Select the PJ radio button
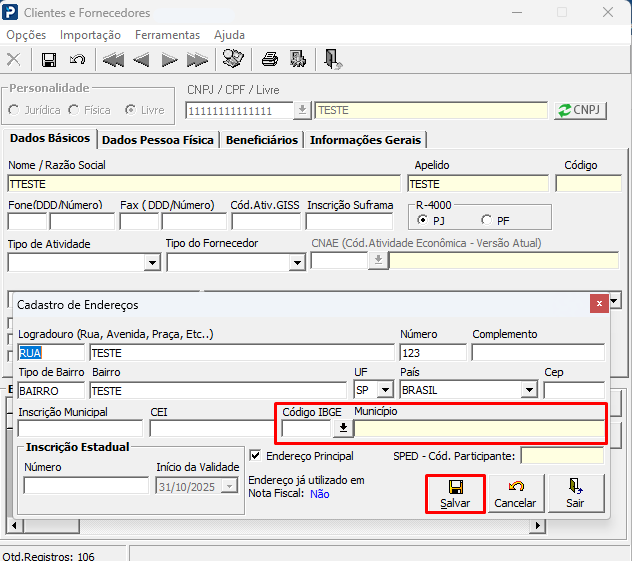Image resolution: width=632 pixels, height=561 pixels. tap(424, 220)
